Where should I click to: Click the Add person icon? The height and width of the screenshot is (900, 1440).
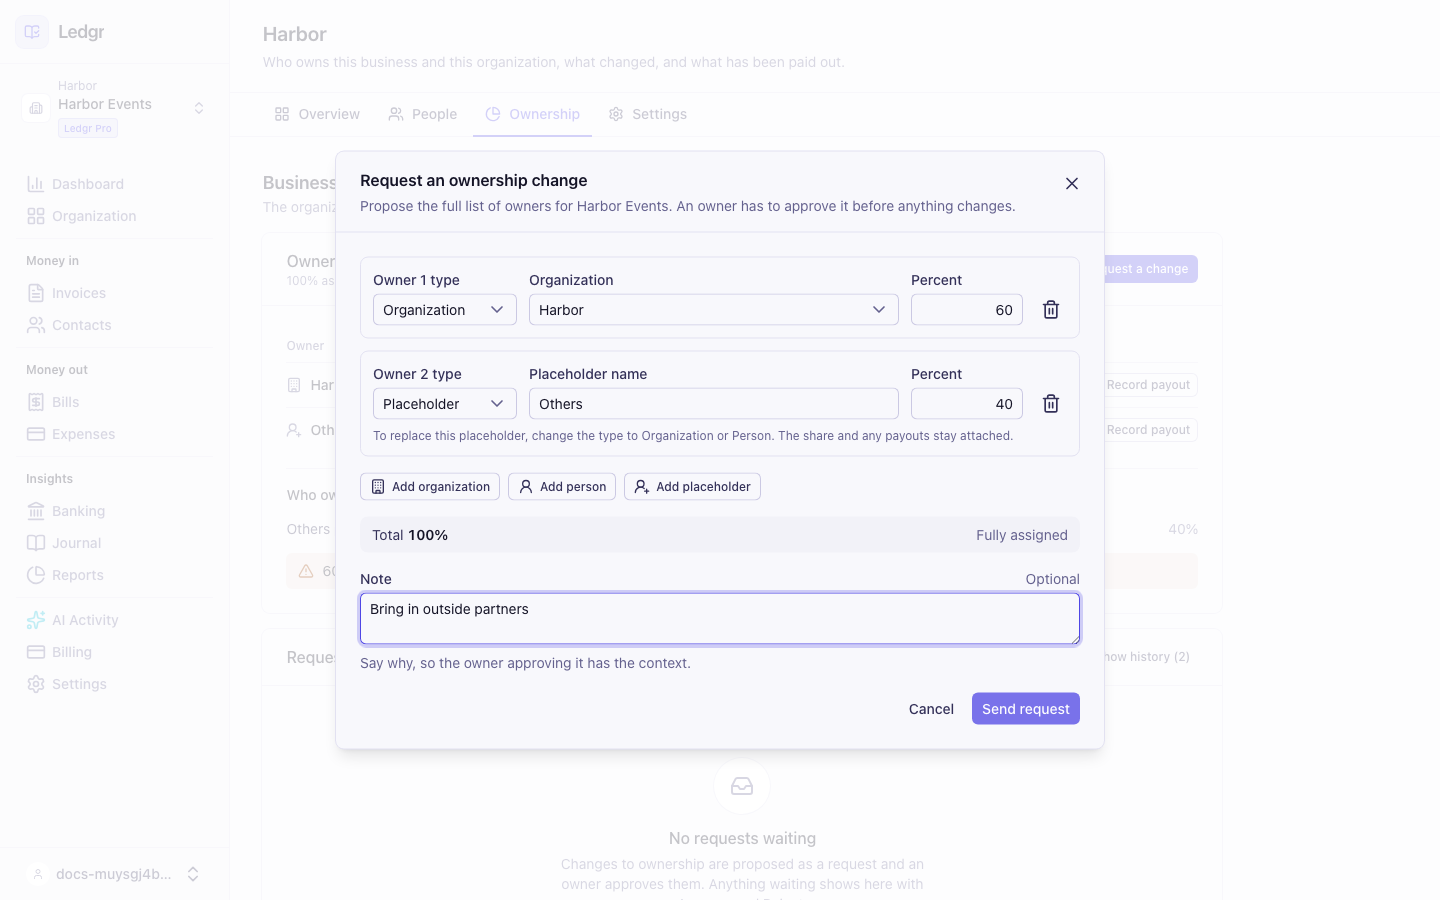[x=526, y=487]
